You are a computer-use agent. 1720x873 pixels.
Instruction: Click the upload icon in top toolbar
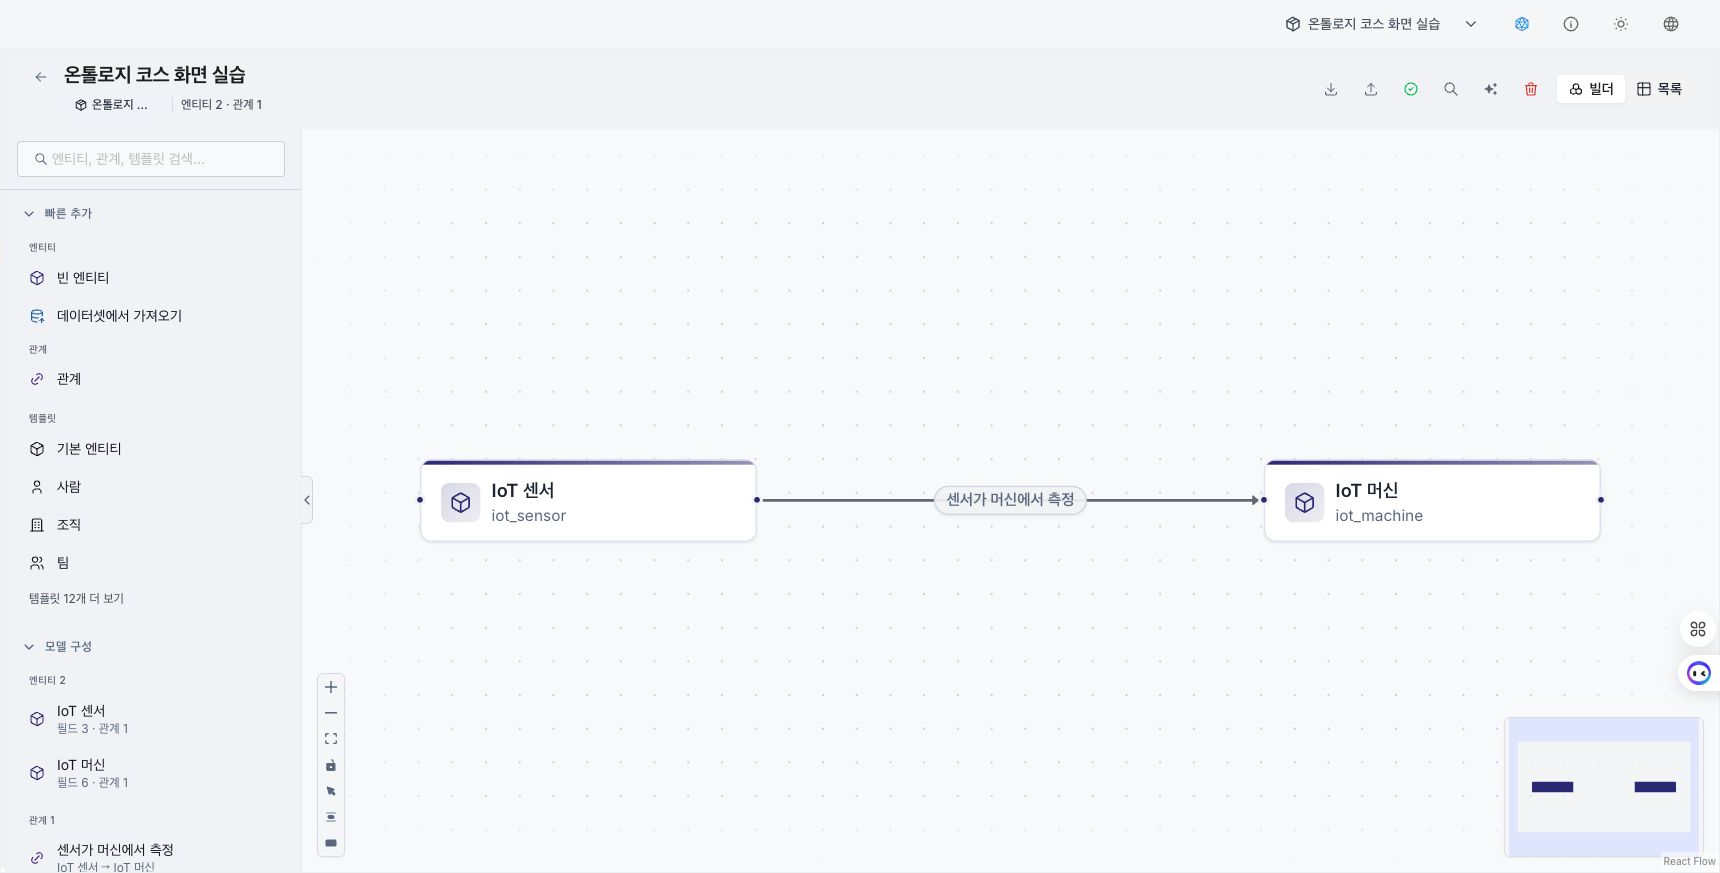(x=1371, y=89)
